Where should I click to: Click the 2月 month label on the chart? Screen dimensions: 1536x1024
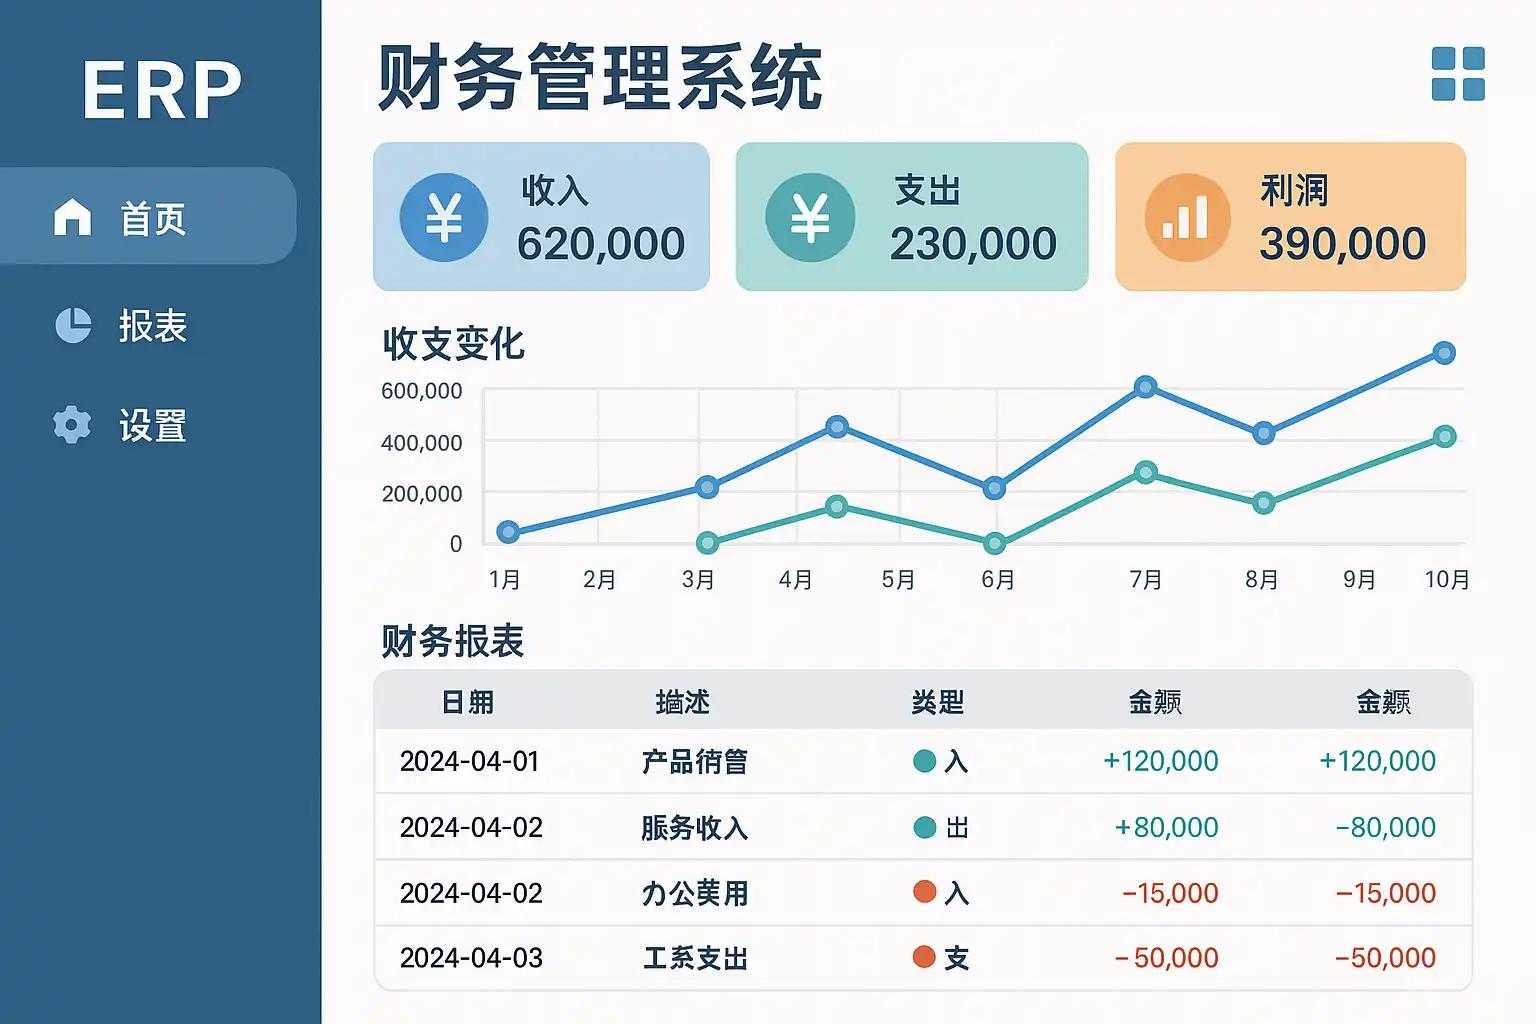(600, 579)
